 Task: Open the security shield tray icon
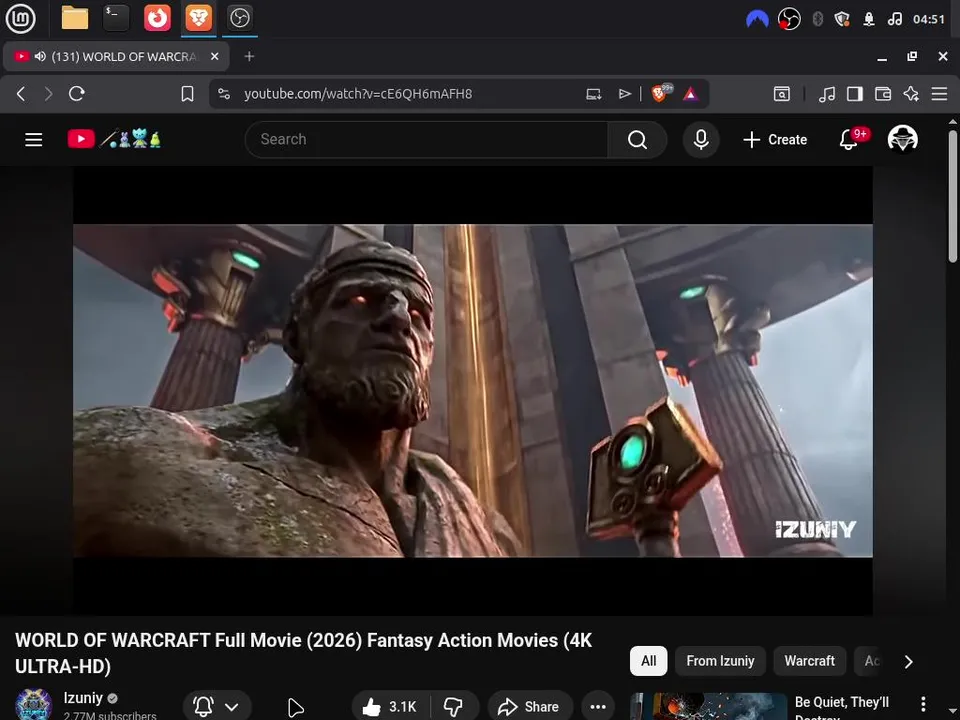[x=842, y=19]
